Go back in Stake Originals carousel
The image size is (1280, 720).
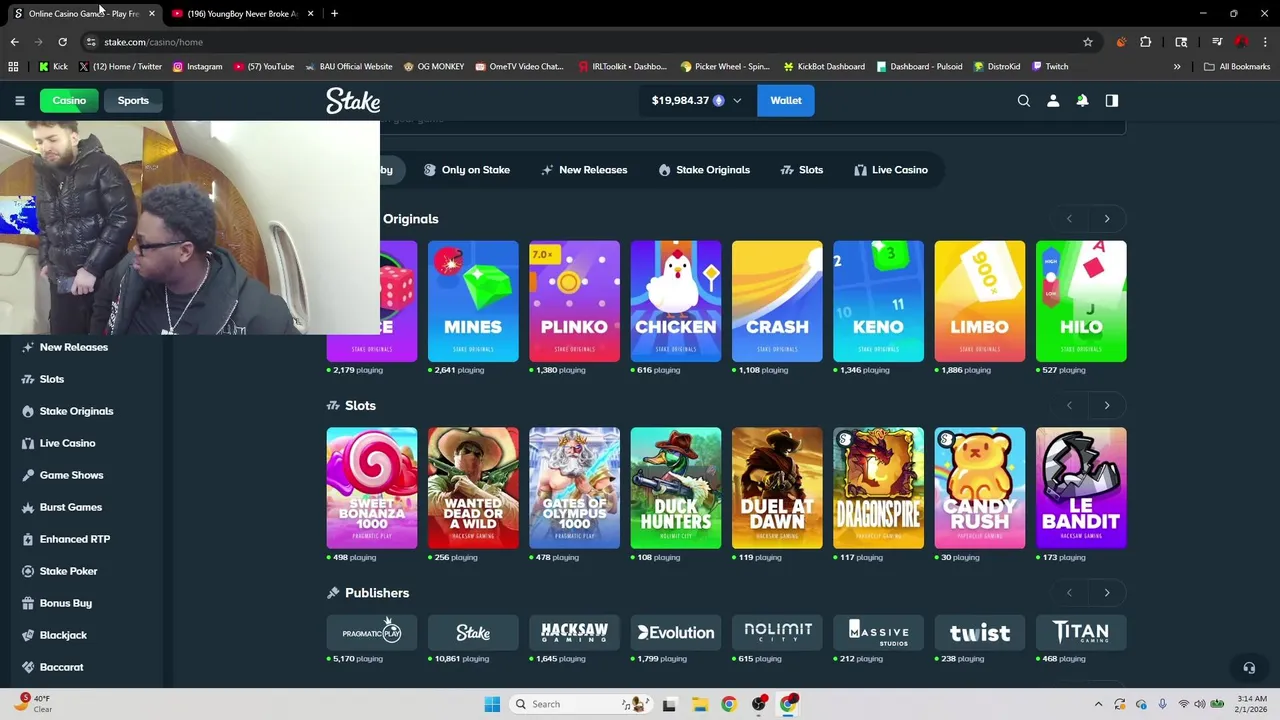1069,219
